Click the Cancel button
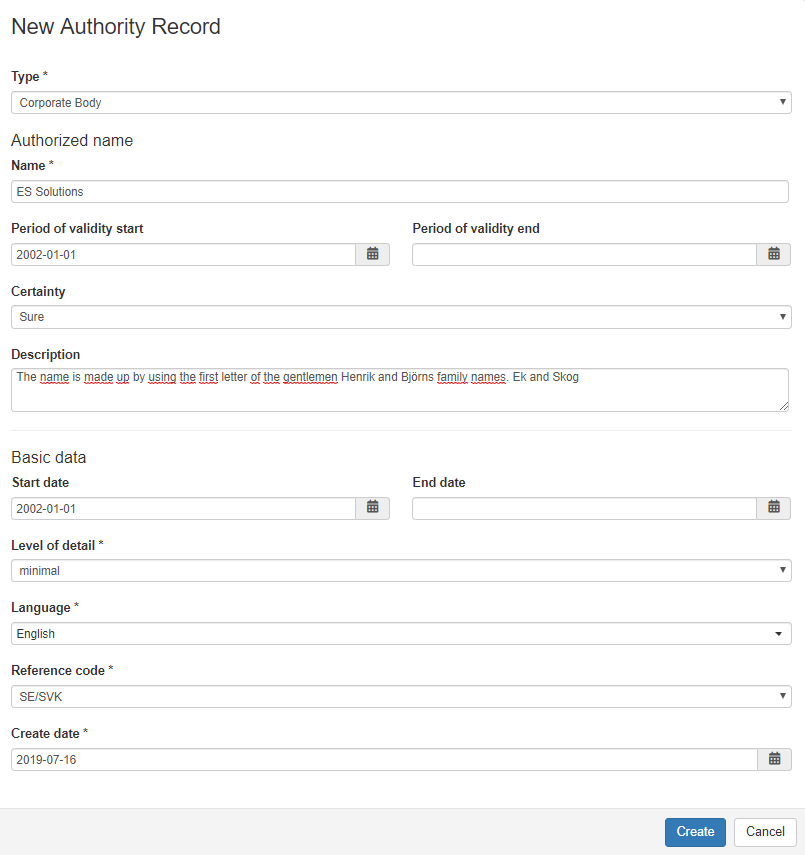The width and height of the screenshot is (805, 855). [765, 832]
